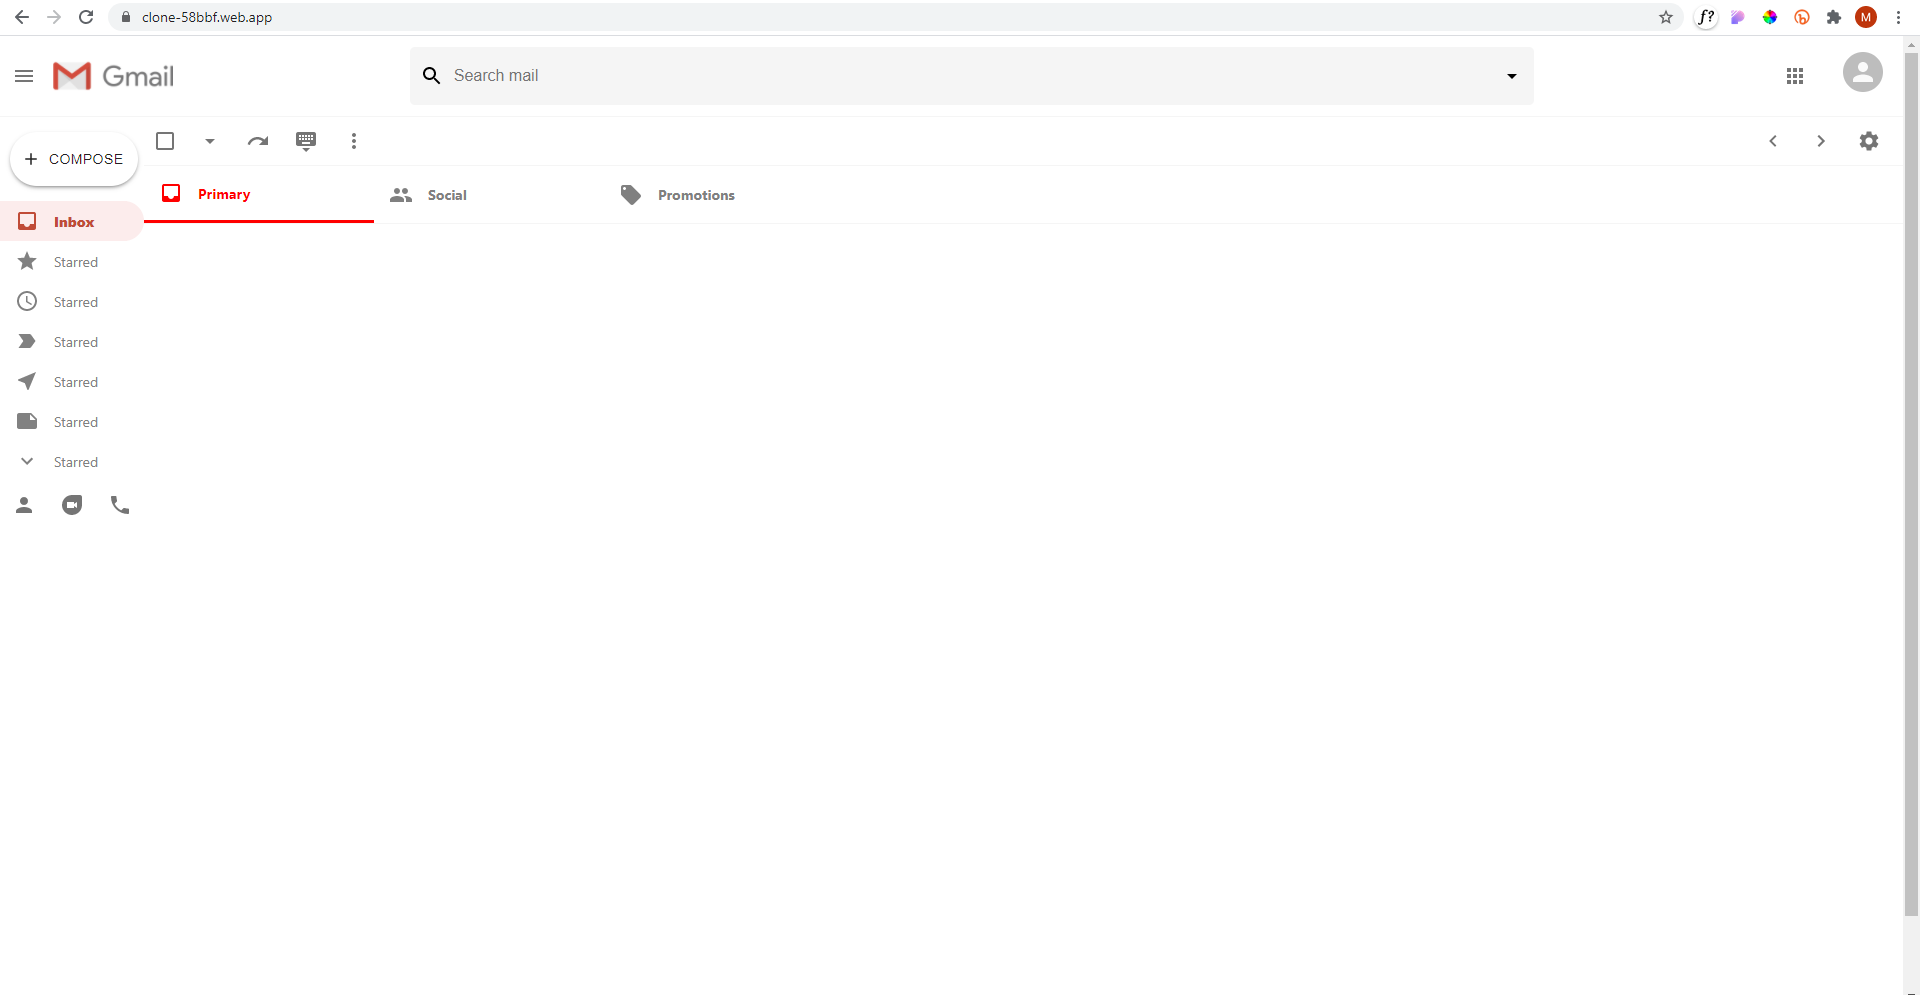Open search options dropdown in search bar

pos(1511,75)
